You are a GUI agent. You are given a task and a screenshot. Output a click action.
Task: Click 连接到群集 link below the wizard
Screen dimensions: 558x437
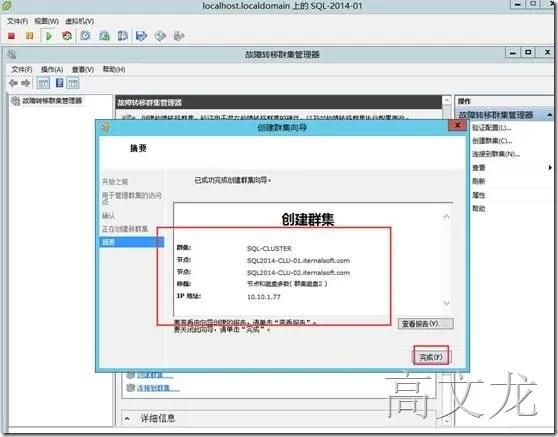tap(158, 388)
